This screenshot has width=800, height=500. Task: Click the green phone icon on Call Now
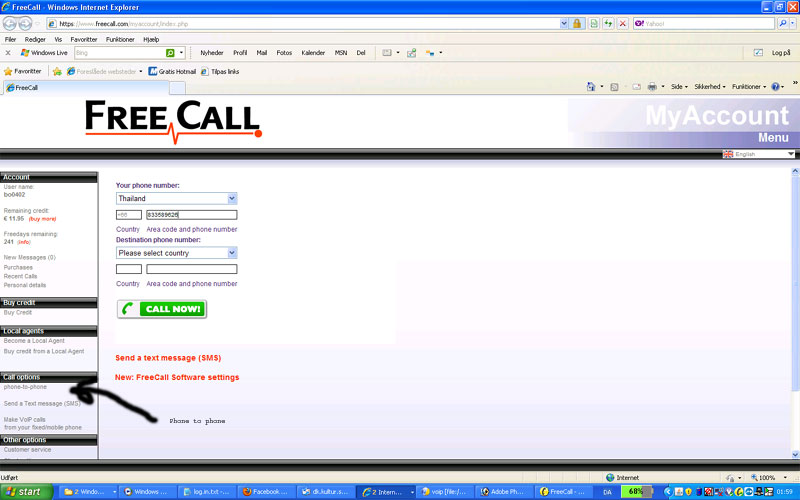pyautogui.click(x=128, y=309)
